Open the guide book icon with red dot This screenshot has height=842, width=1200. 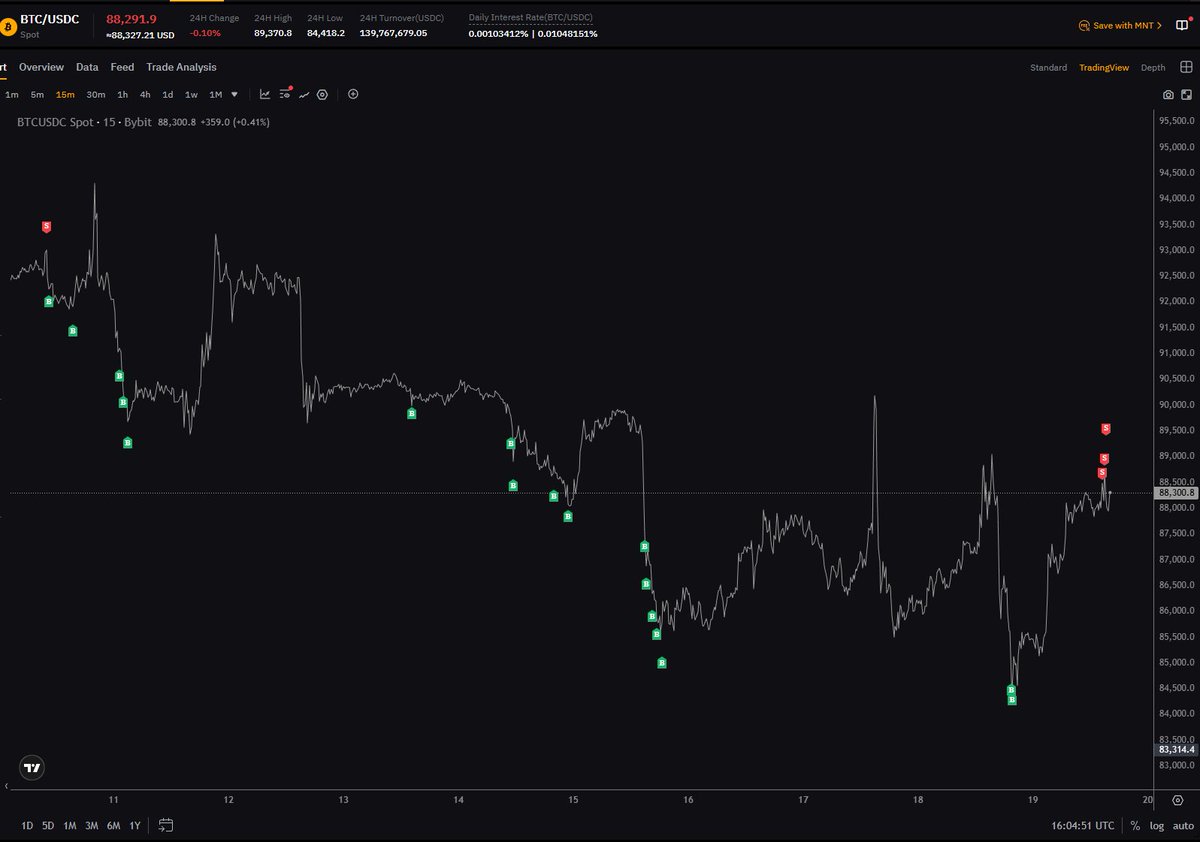1182,26
